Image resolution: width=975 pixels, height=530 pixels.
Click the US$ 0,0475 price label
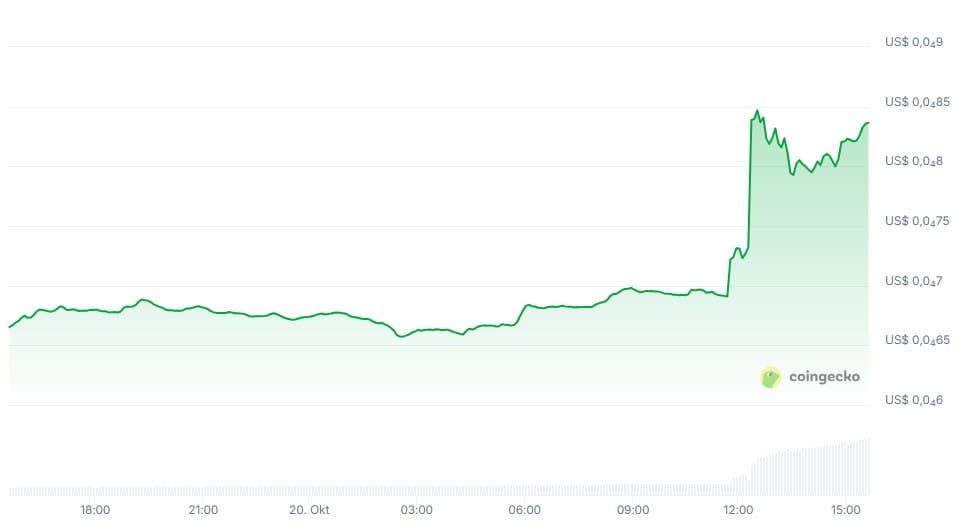point(917,221)
